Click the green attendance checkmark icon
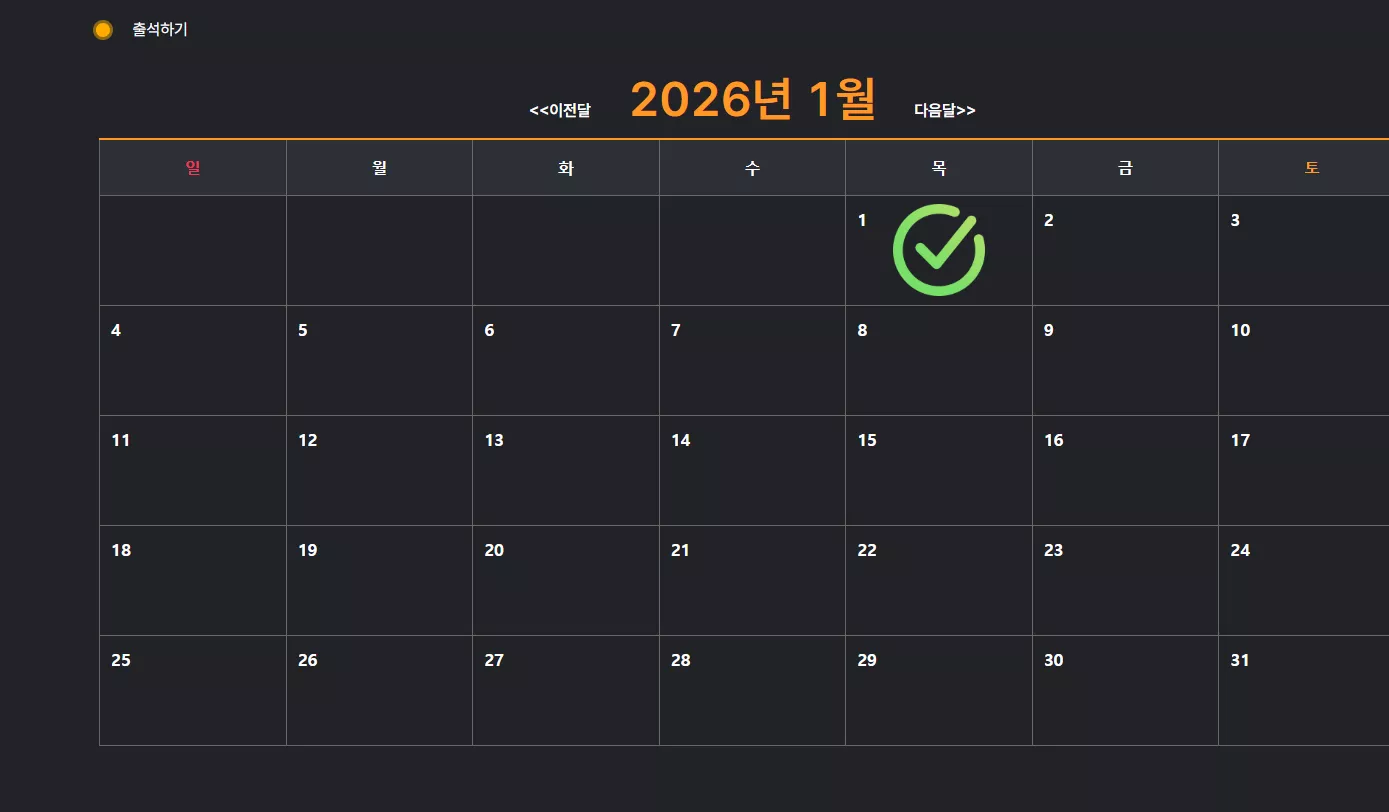The image size is (1389, 812). 939,250
